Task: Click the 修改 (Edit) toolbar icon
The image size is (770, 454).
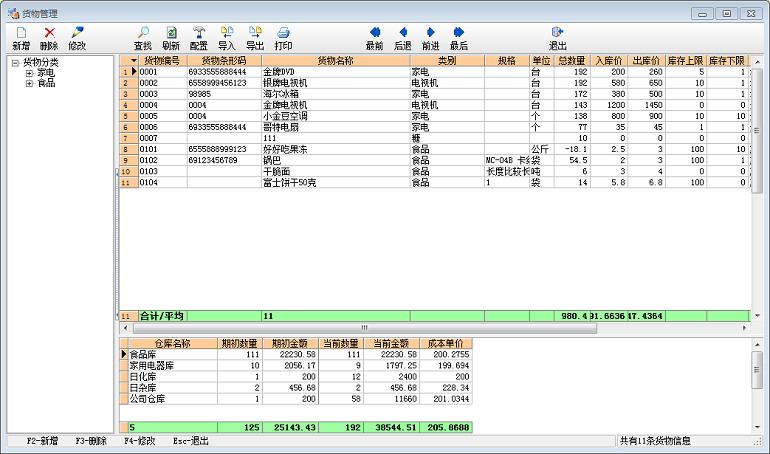Action: click(x=77, y=38)
